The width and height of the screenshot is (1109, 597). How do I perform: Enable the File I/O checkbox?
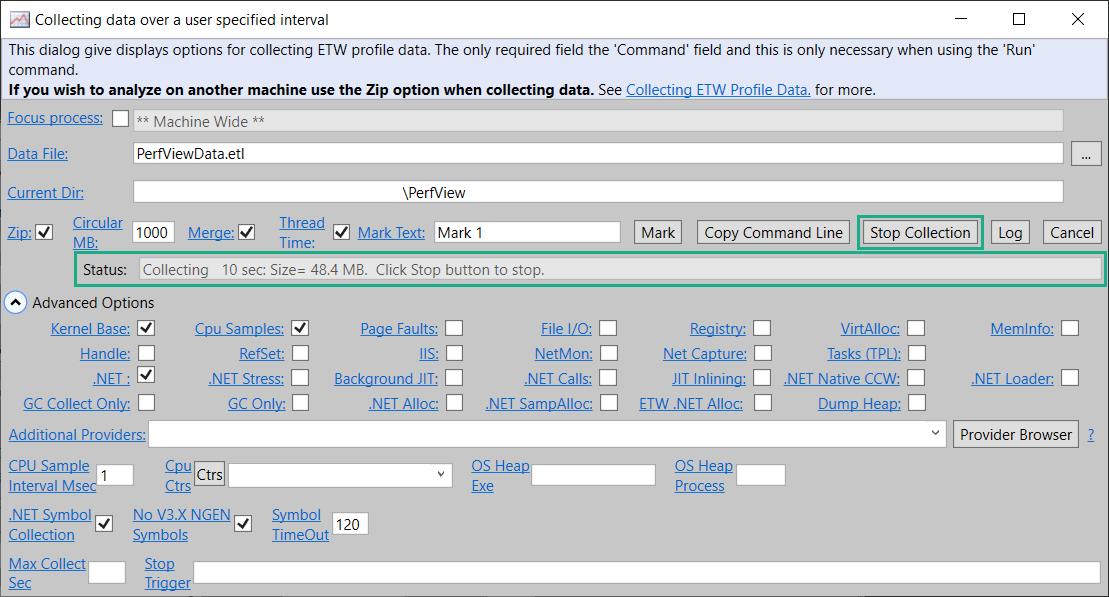(x=608, y=328)
